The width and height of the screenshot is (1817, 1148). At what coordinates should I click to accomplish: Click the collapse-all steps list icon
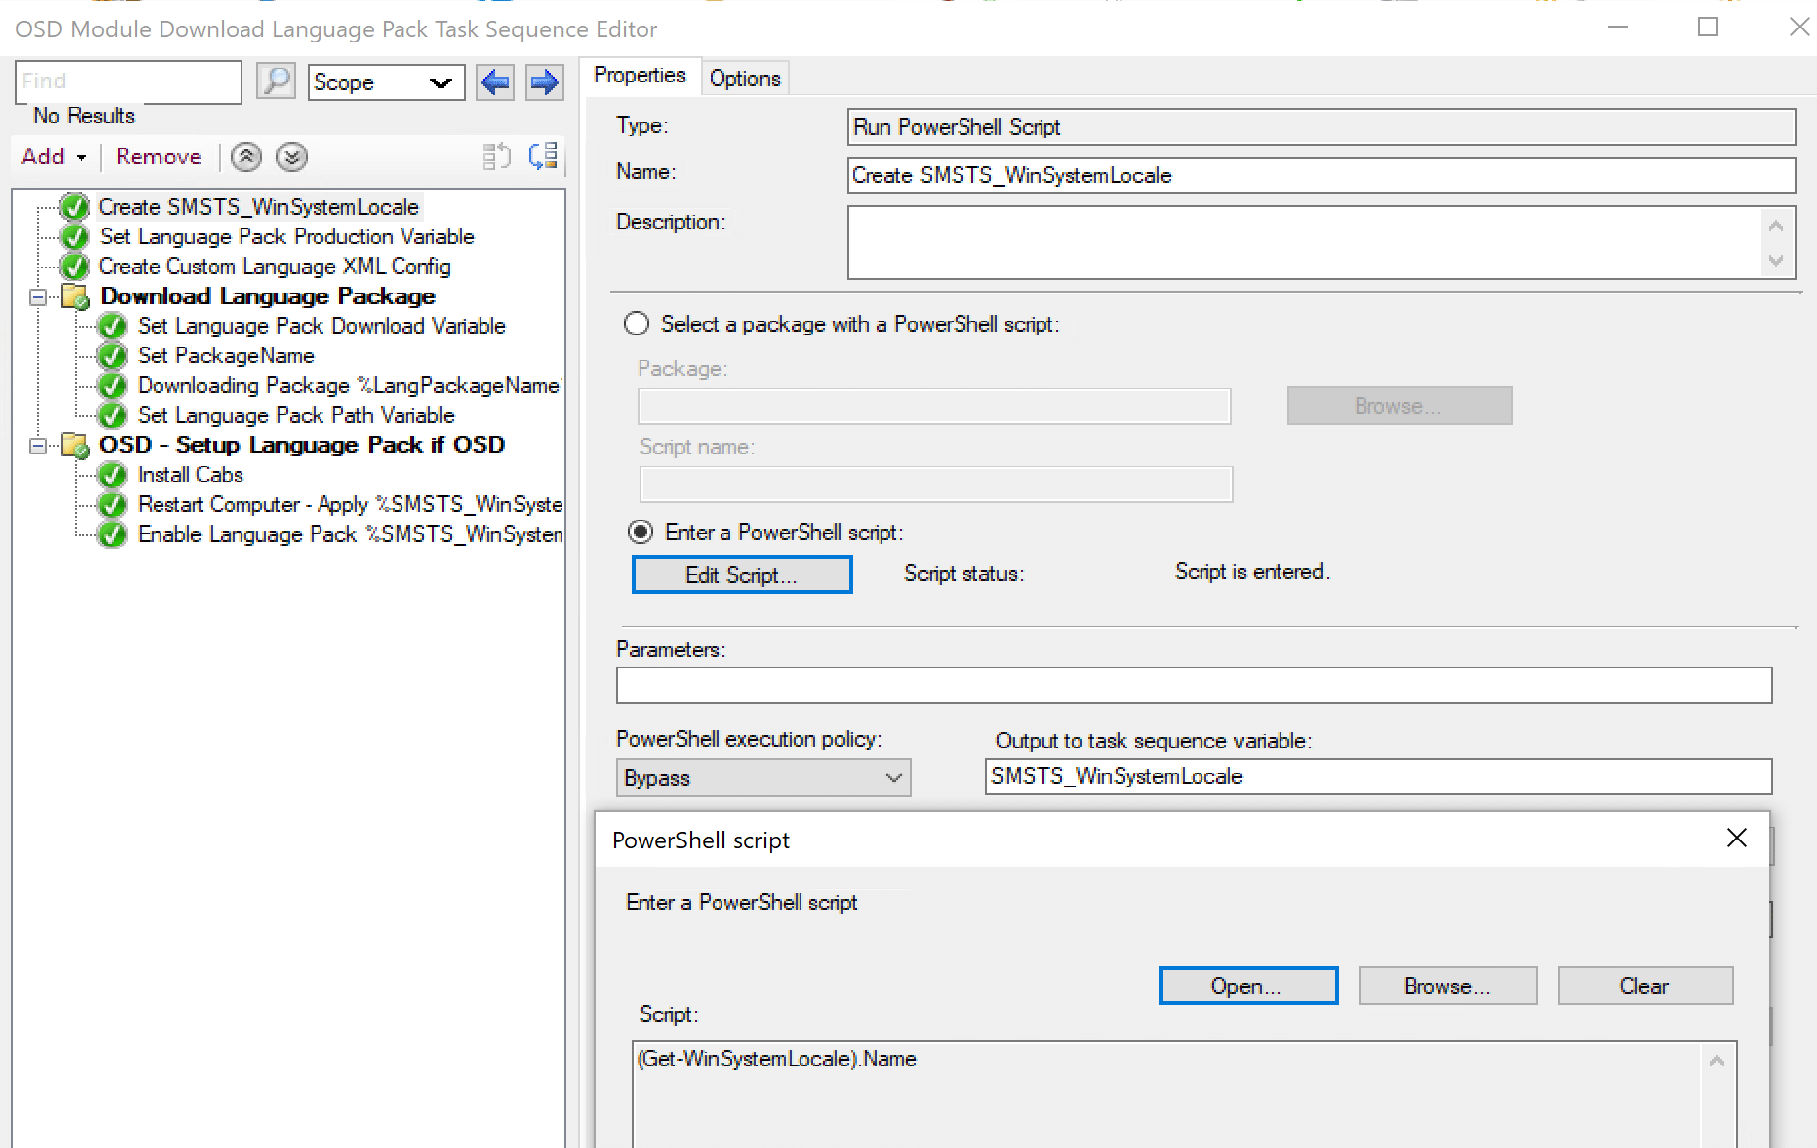click(x=496, y=156)
